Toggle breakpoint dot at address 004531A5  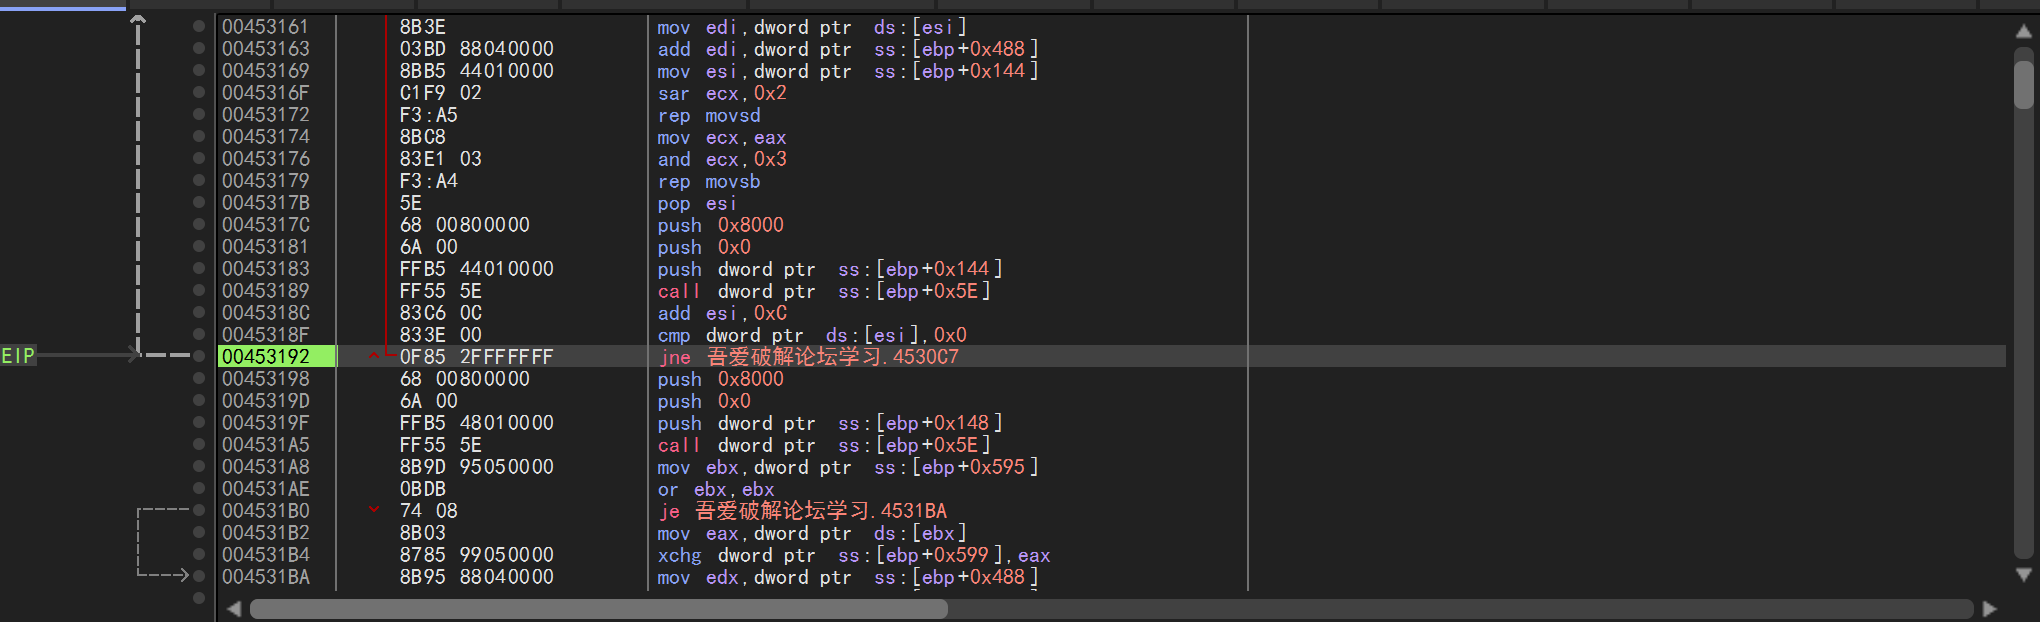pos(199,445)
